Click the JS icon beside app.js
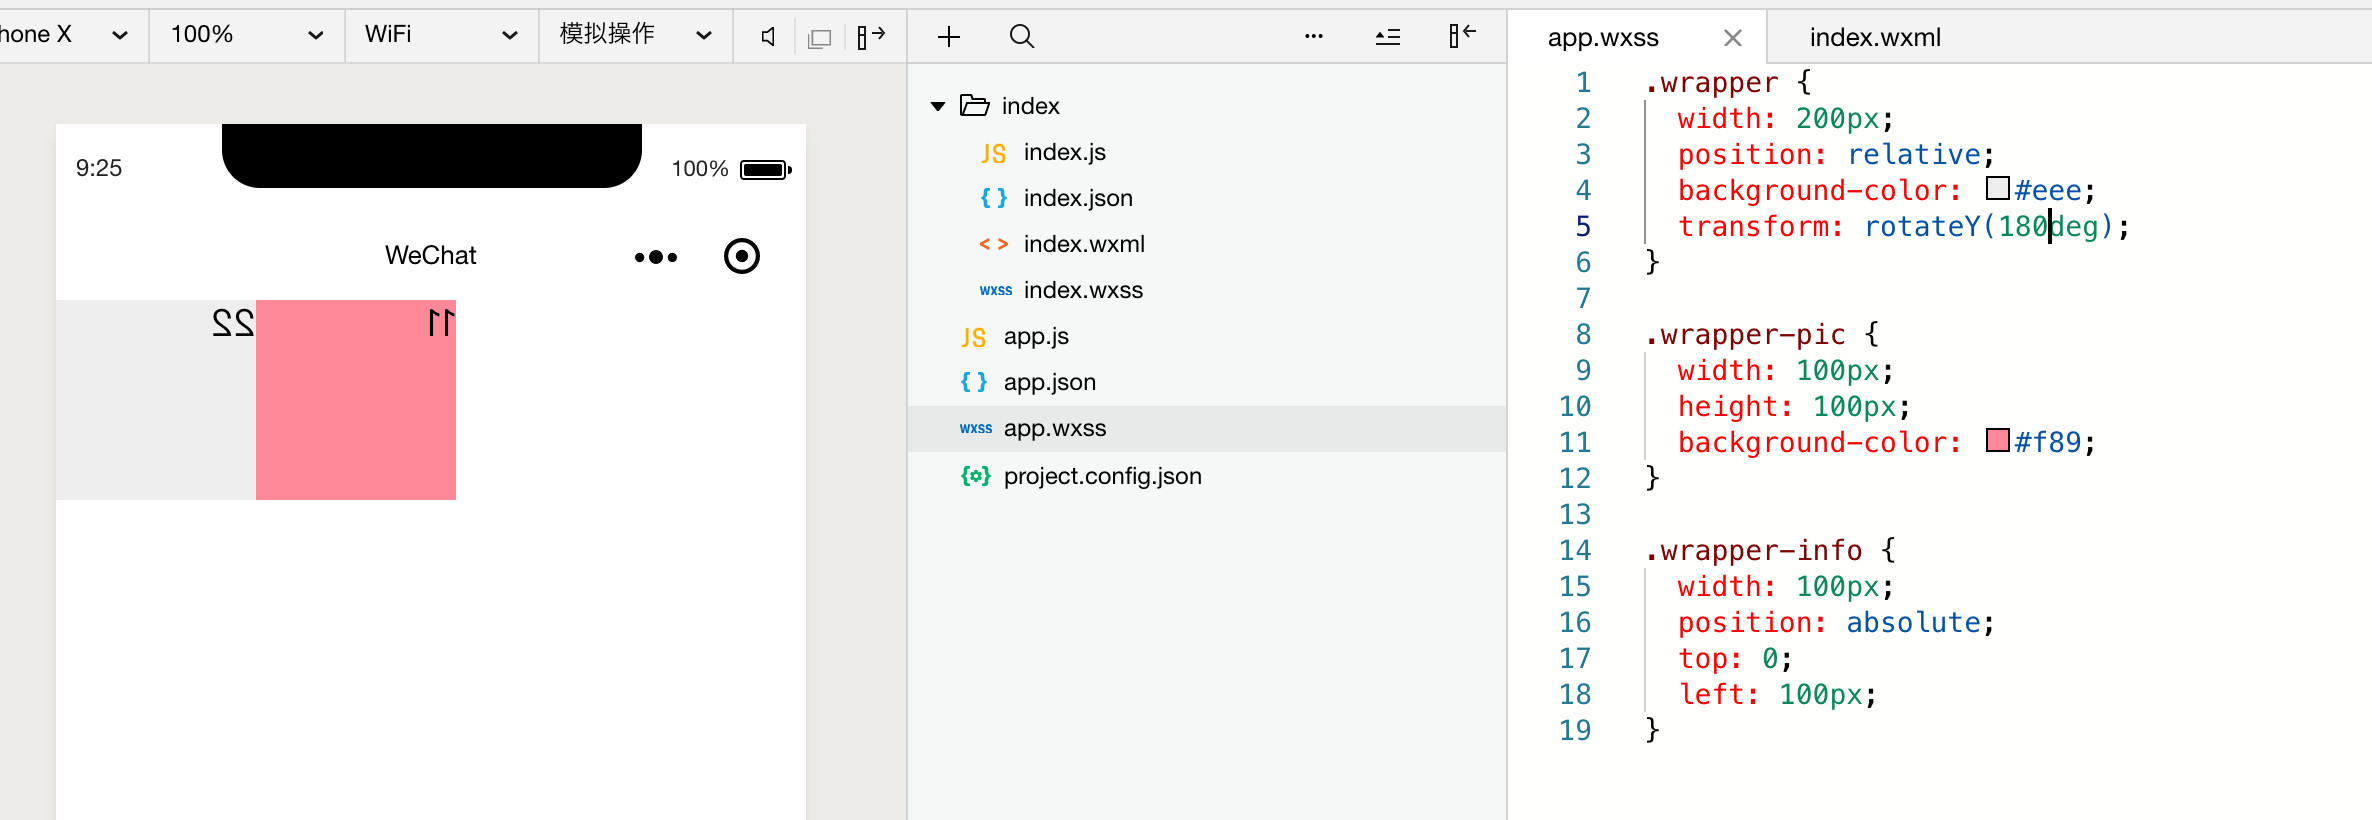The height and width of the screenshot is (820, 2372). [x=973, y=337]
